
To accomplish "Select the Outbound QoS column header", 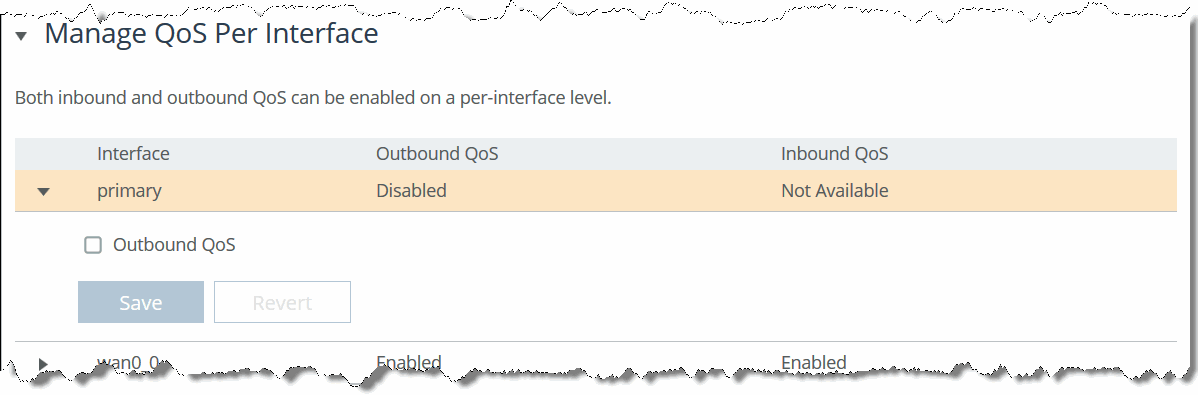I will 437,154.
